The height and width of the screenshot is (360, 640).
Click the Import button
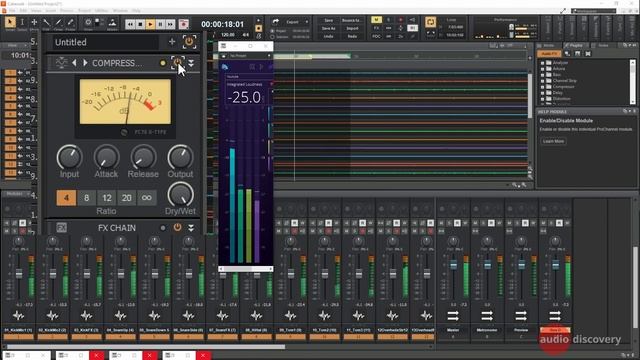pos(352,29)
